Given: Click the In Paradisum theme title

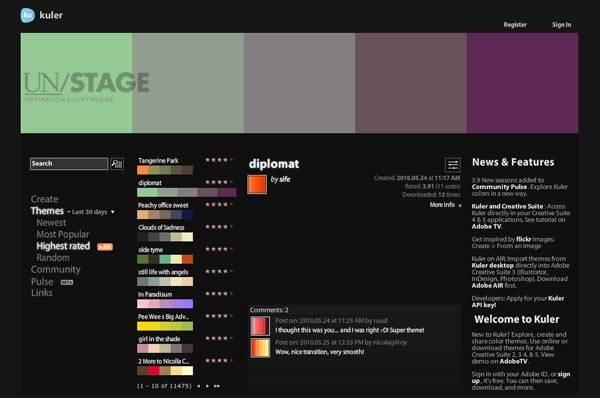Looking at the screenshot, I should tap(155, 294).
